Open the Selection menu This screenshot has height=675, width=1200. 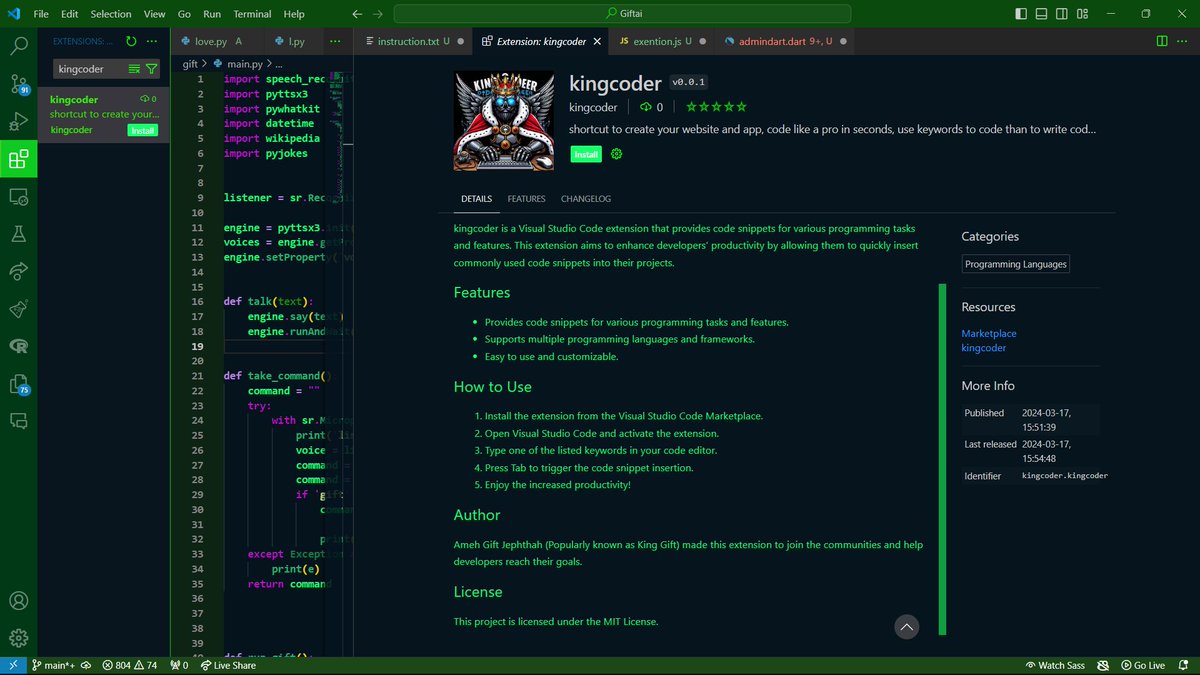pyautogui.click(x=110, y=14)
